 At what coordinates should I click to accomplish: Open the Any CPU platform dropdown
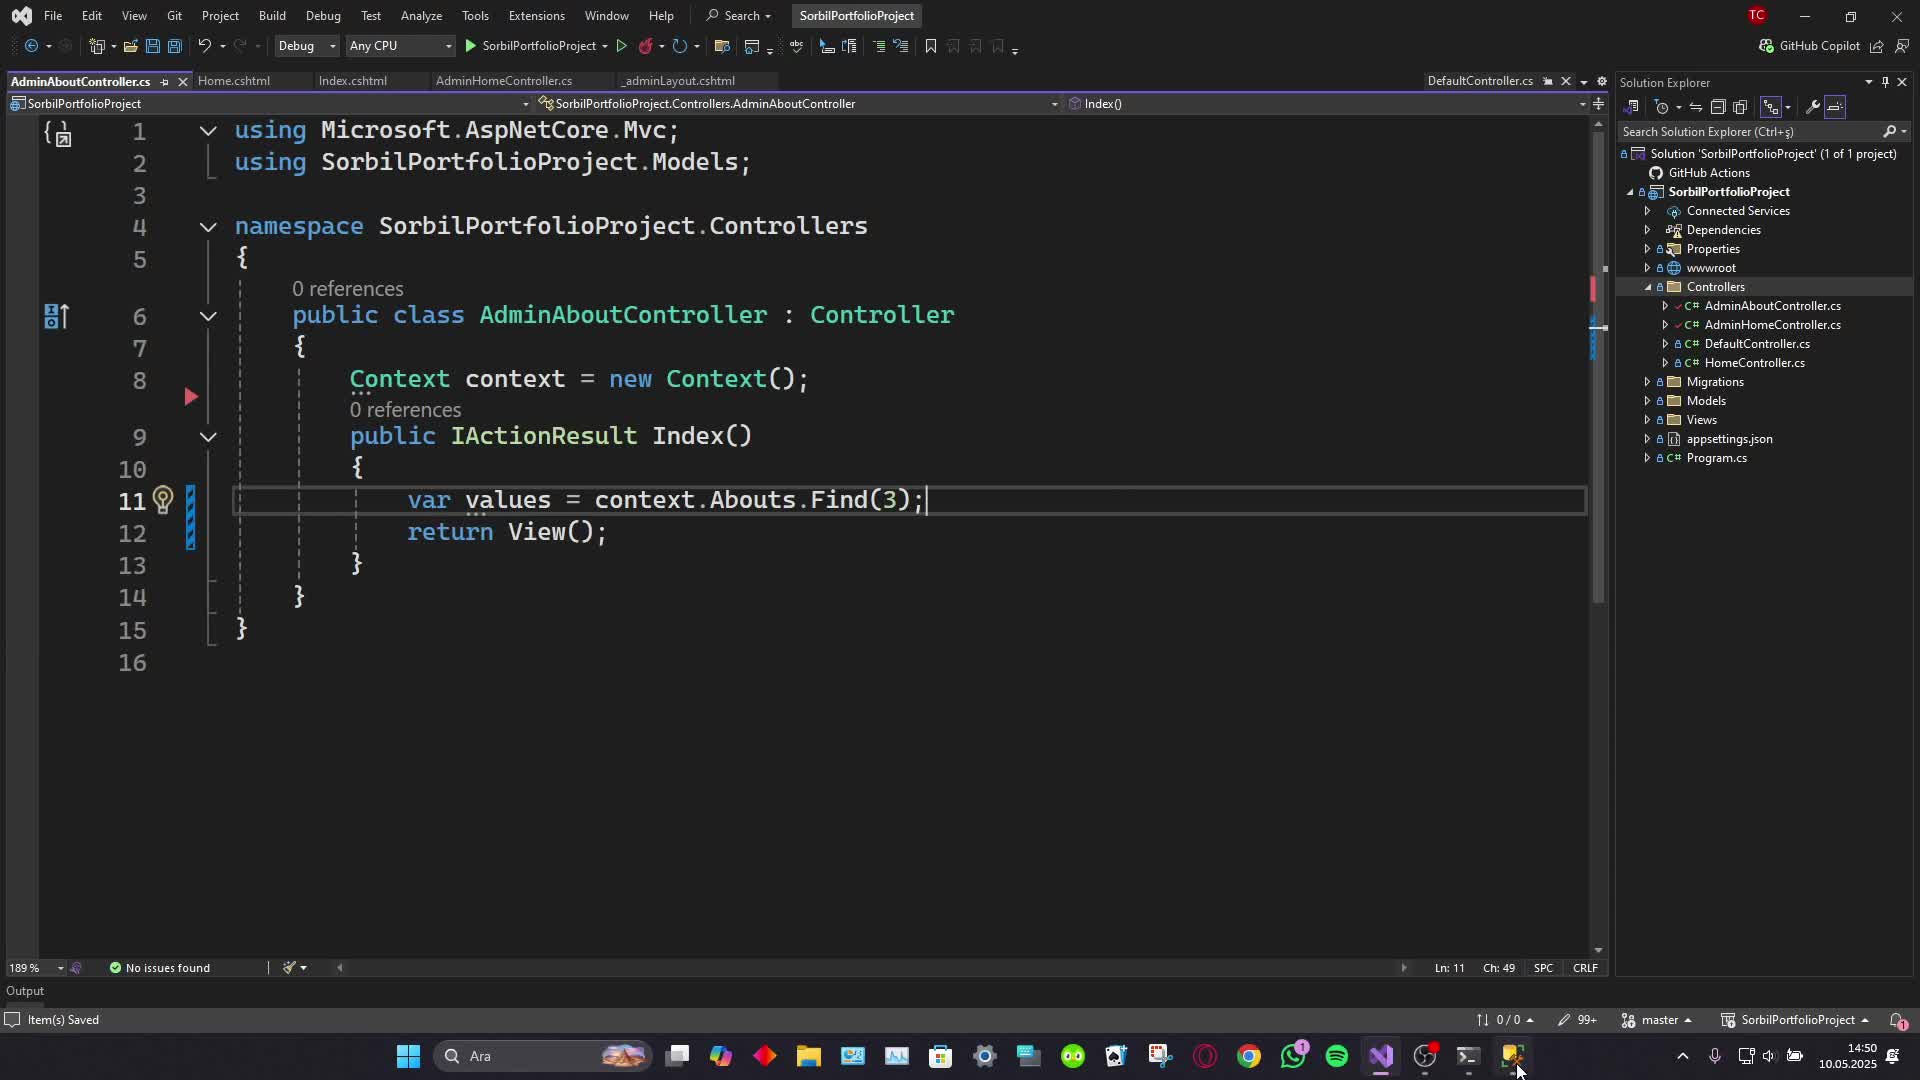coord(400,46)
